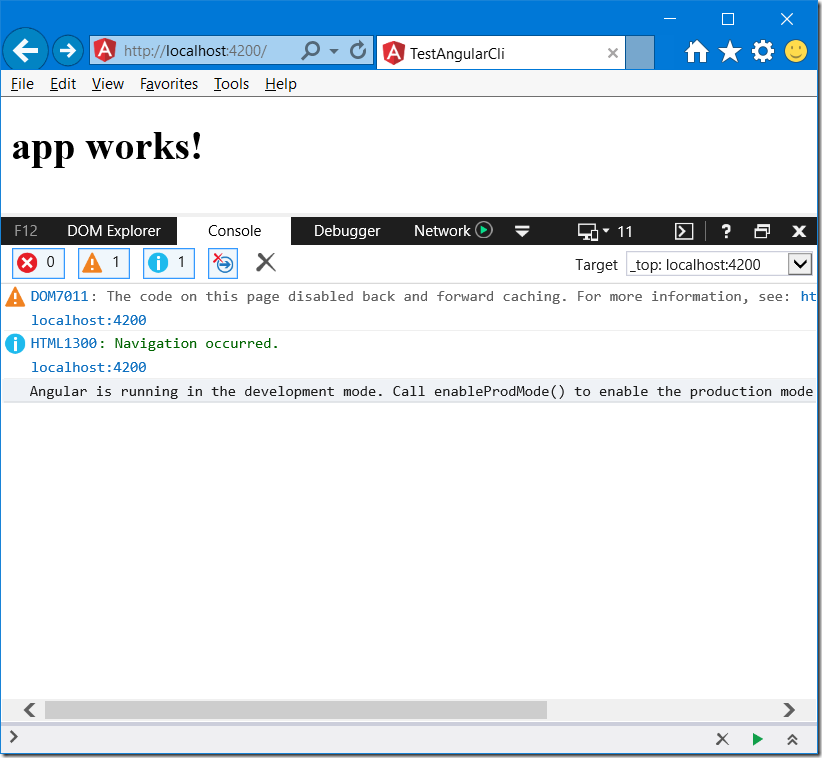822x758 pixels.
Task: Open localhost:4200 link under DOM7011 warning
Action: pyautogui.click(x=89, y=320)
